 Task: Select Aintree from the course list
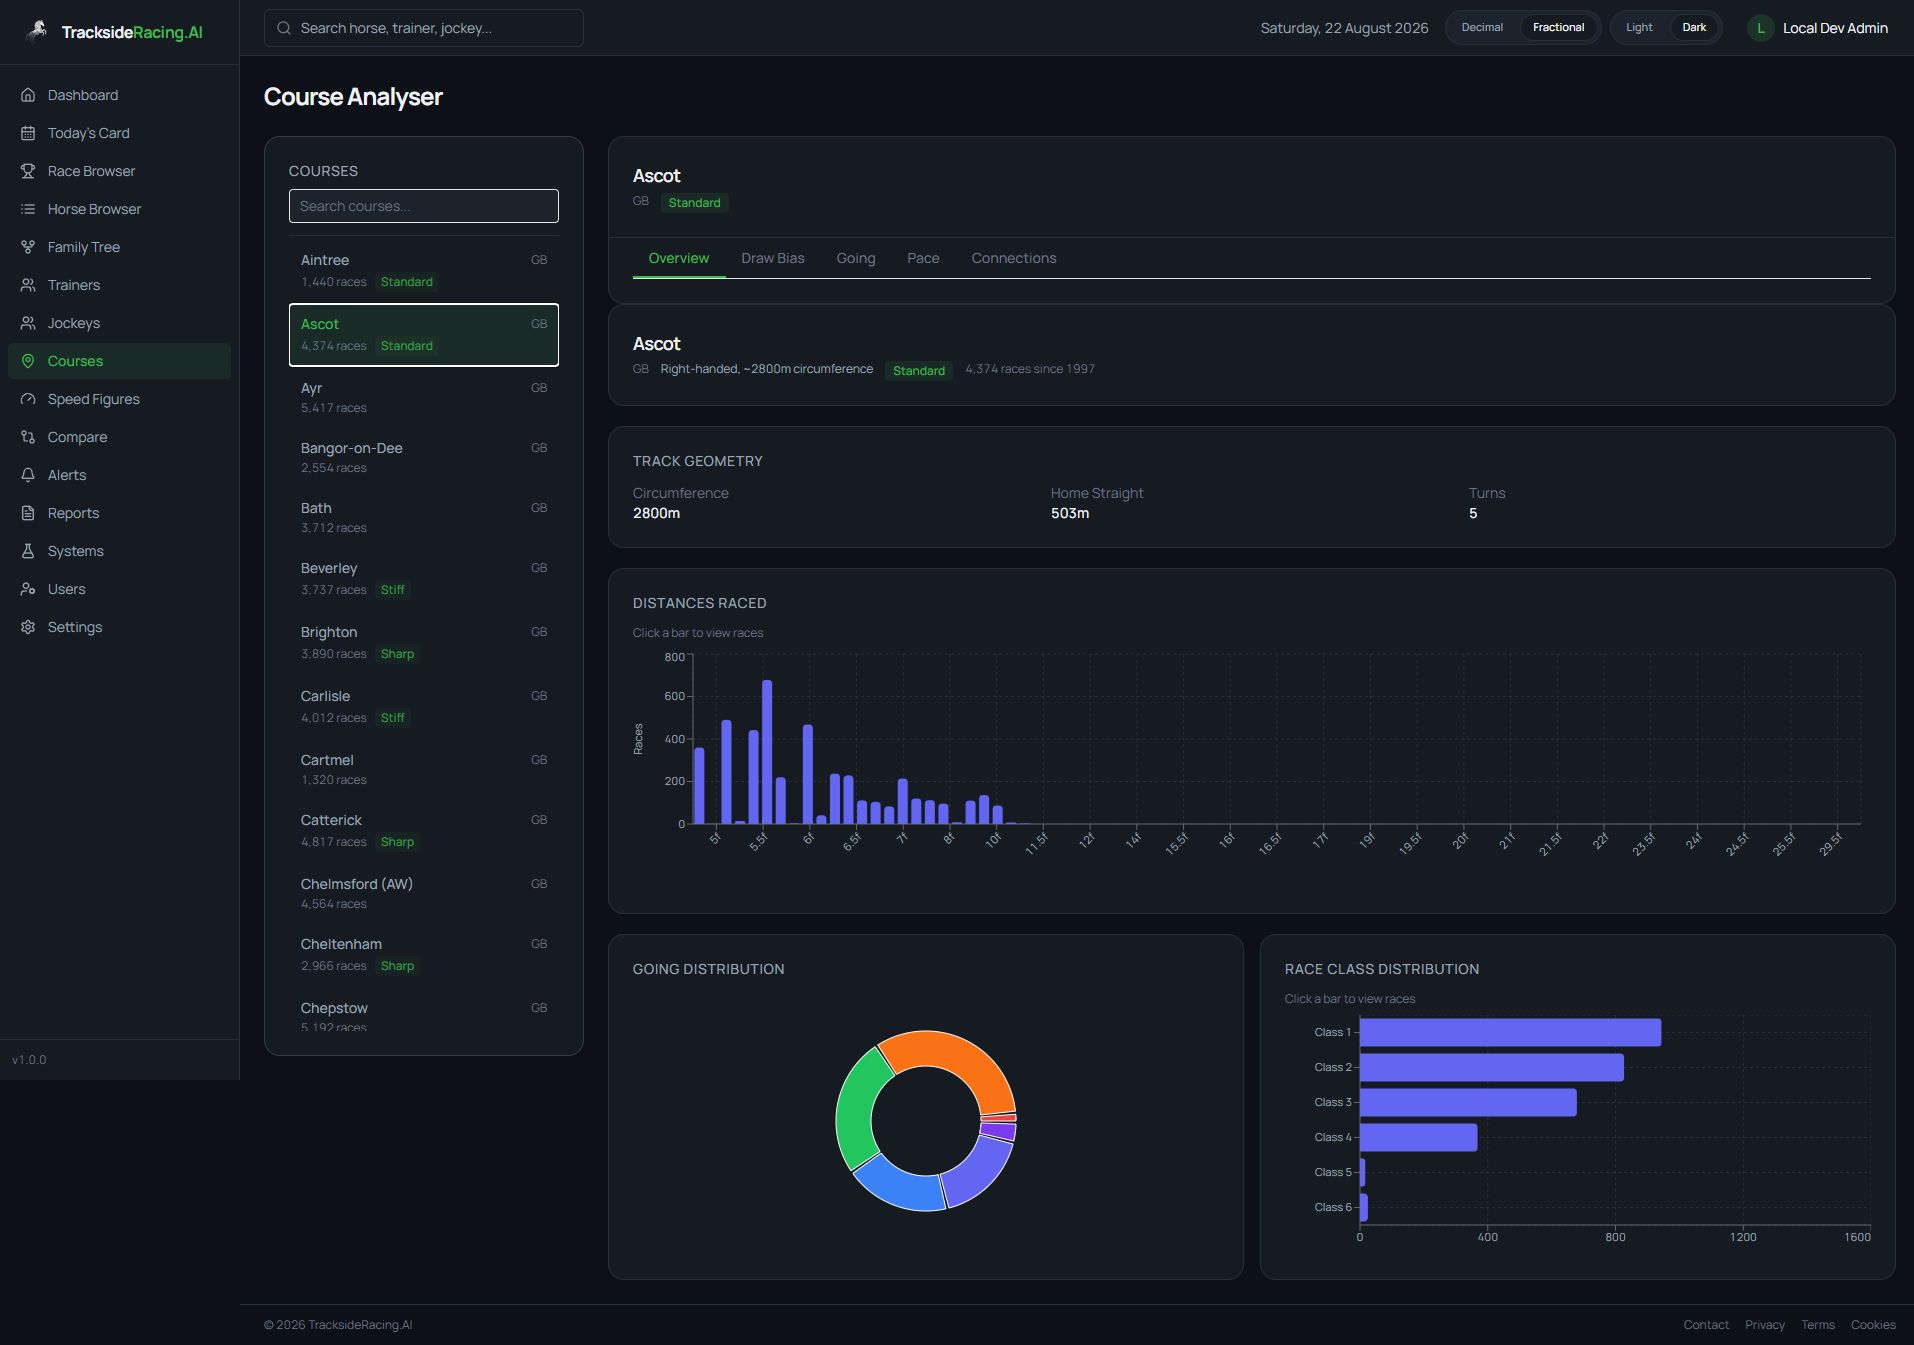pyautogui.click(x=424, y=270)
